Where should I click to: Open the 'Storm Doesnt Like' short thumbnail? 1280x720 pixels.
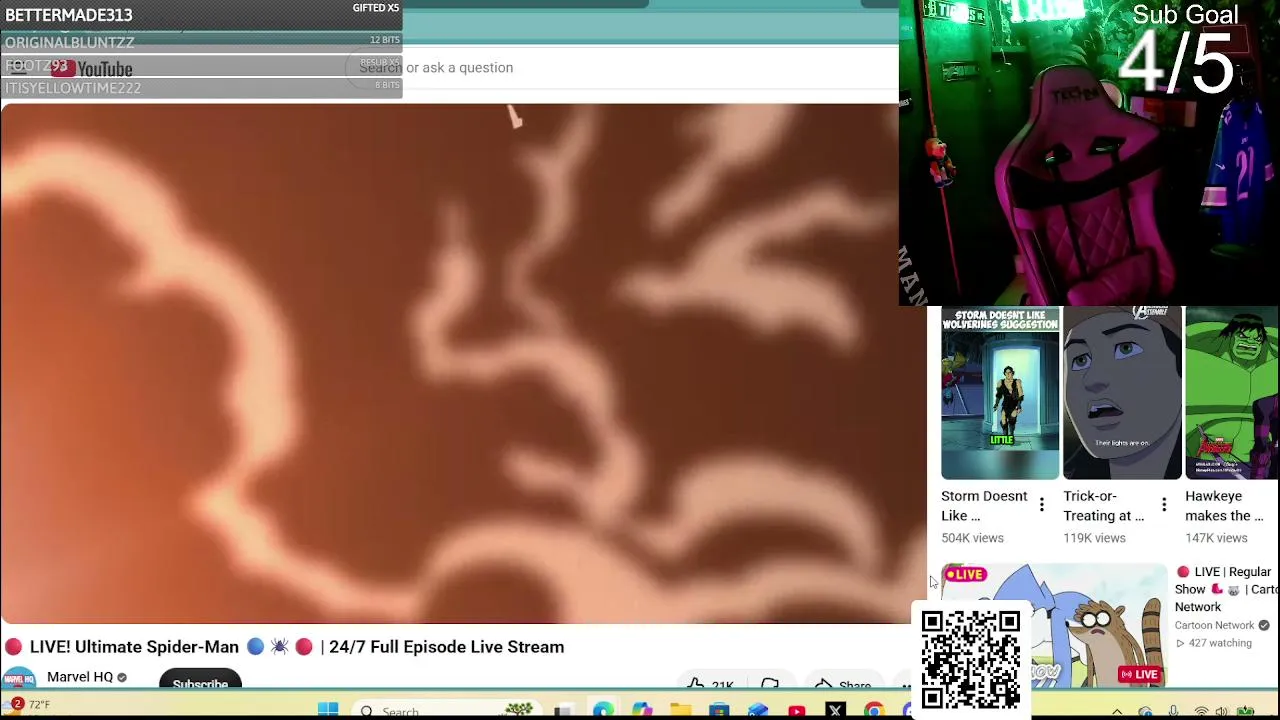click(1000, 393)
